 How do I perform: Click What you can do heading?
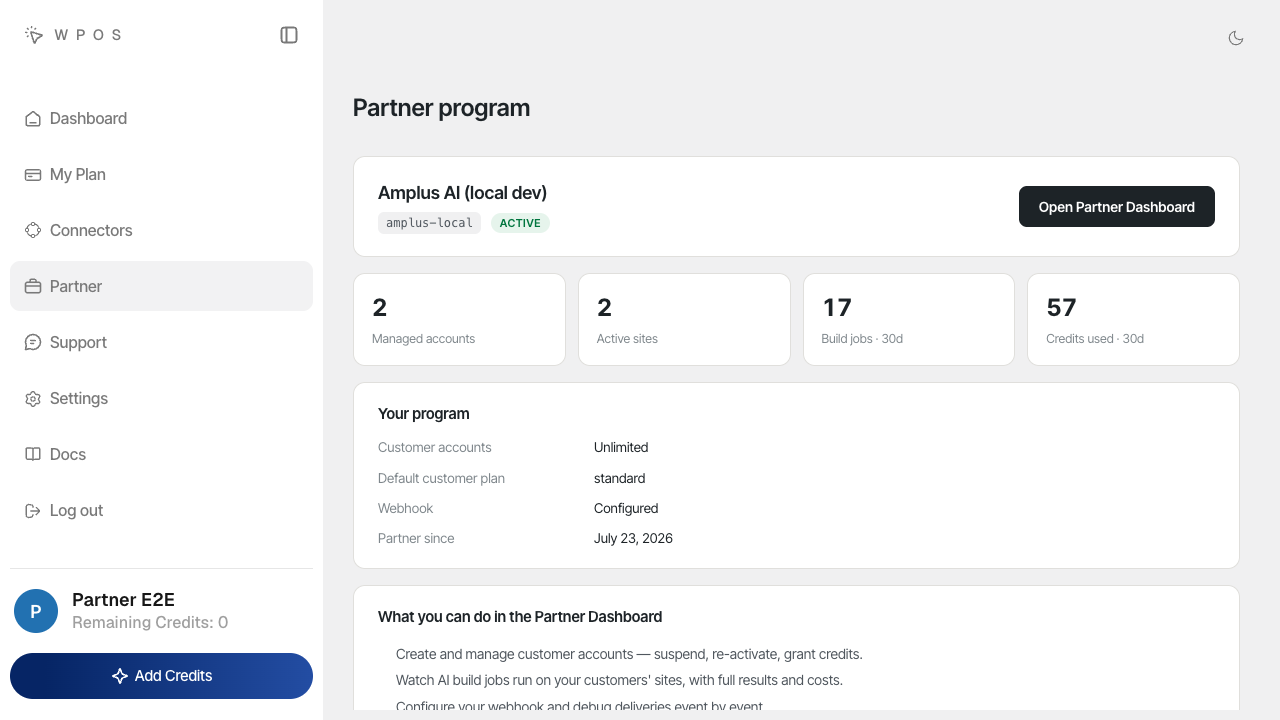520,617
